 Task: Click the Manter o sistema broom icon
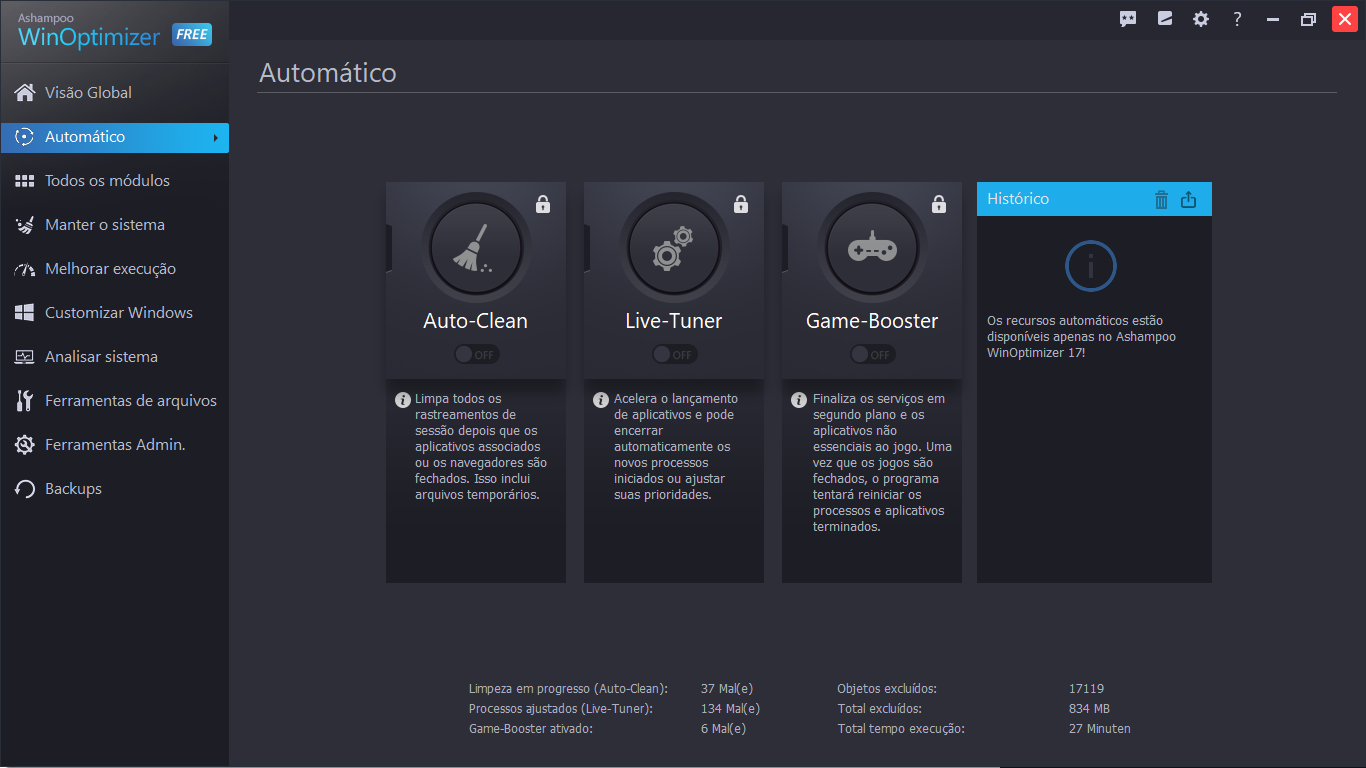(x=25, y=225)
